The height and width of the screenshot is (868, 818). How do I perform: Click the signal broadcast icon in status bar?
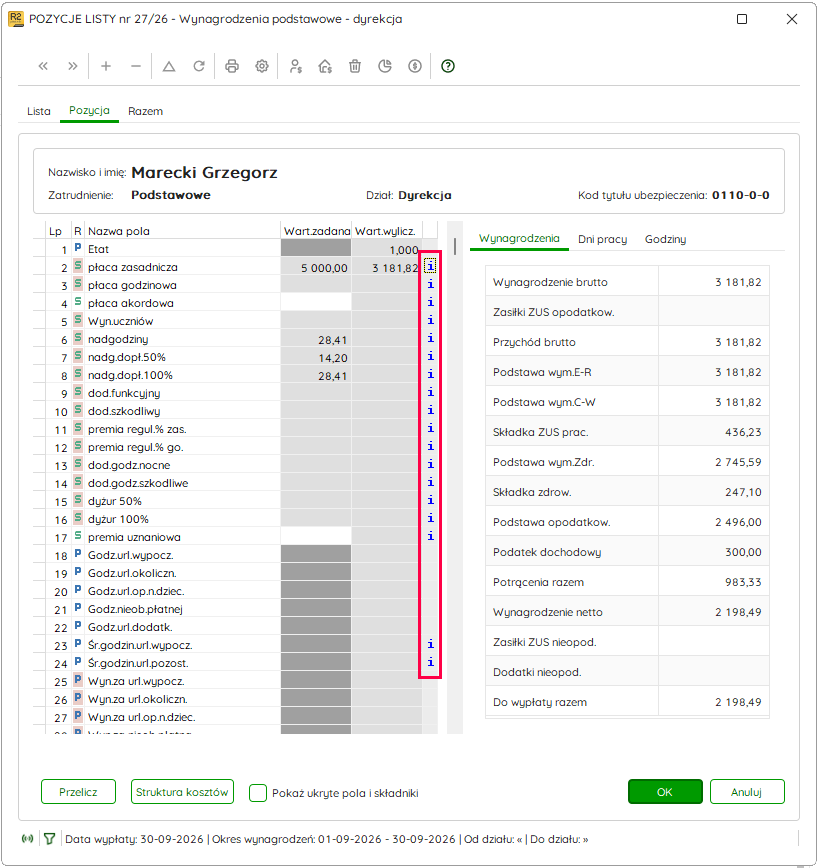coord(27,839)
